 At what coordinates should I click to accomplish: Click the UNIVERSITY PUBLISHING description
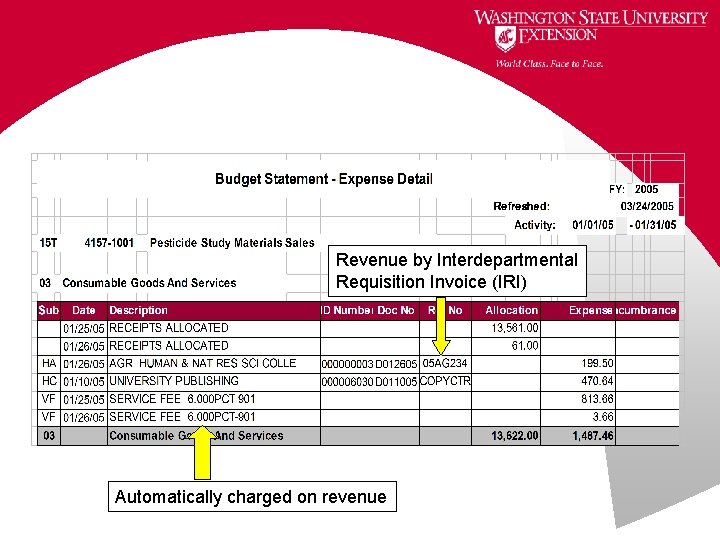[174, 381]
